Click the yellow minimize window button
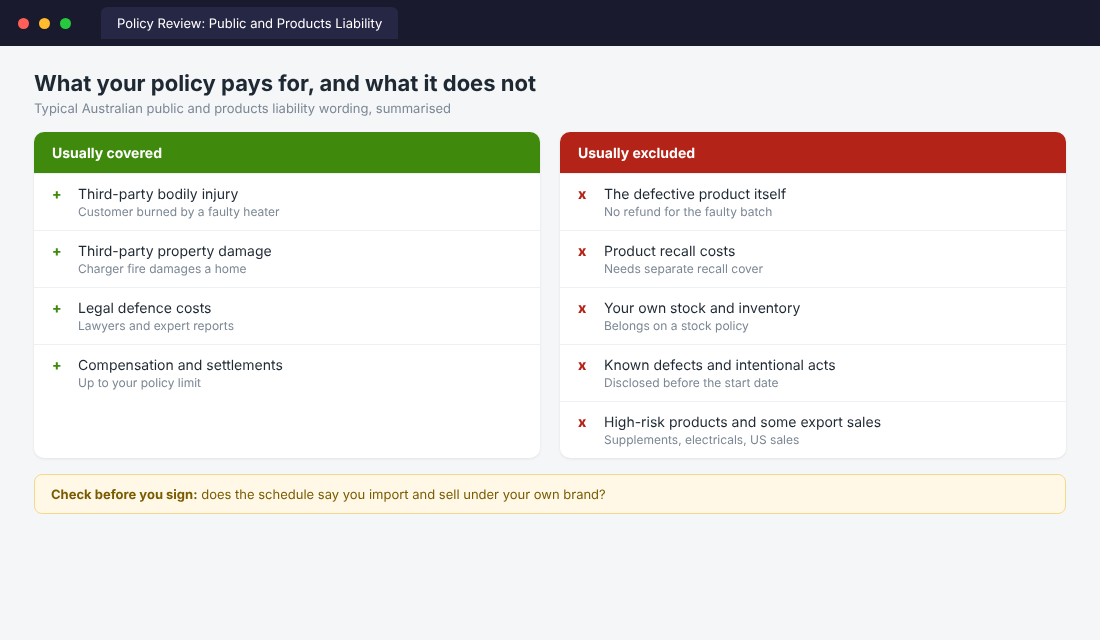 pos(44,24)
